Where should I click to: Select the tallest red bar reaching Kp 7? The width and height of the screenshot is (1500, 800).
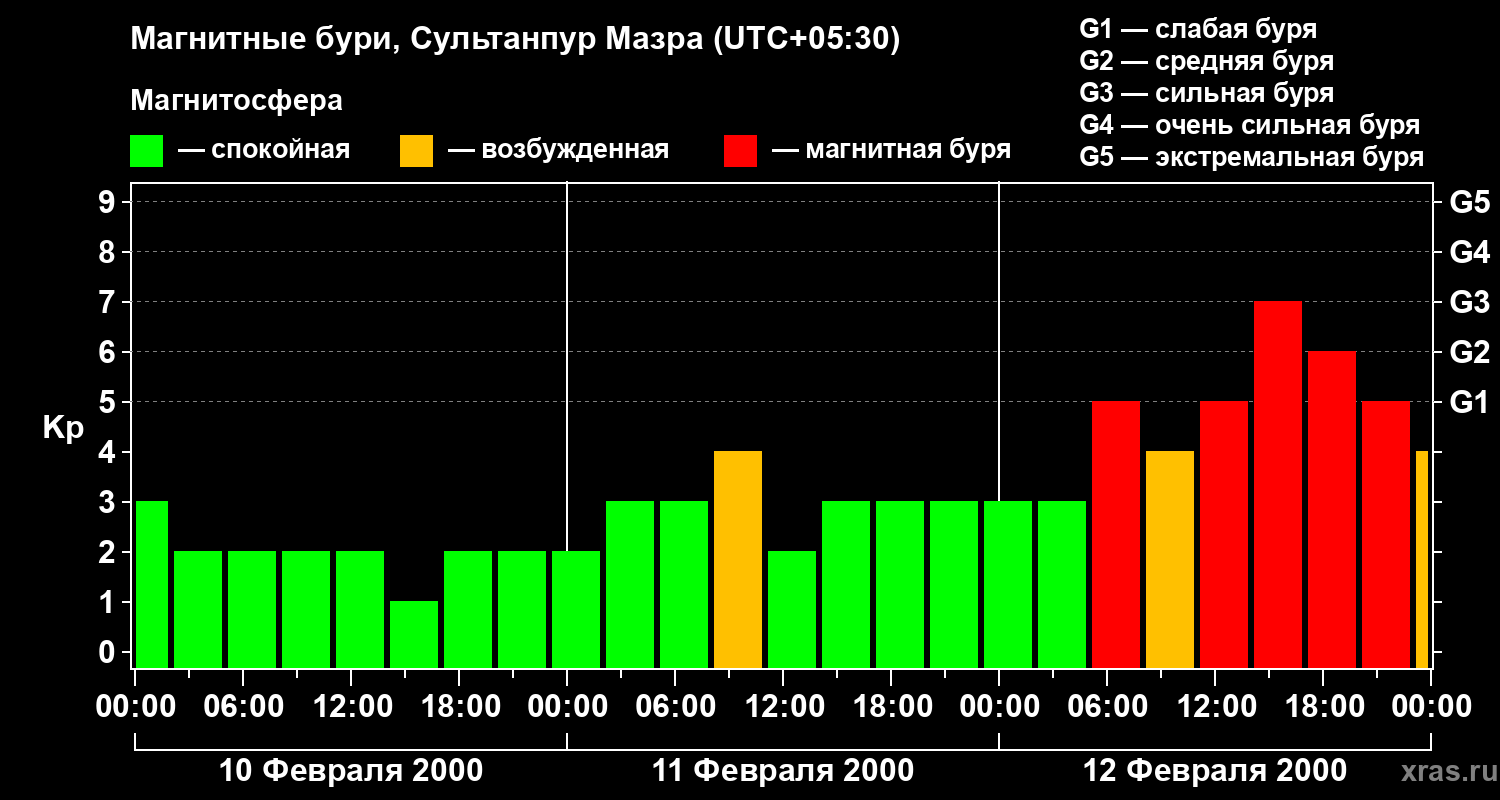coord(1278,484)
